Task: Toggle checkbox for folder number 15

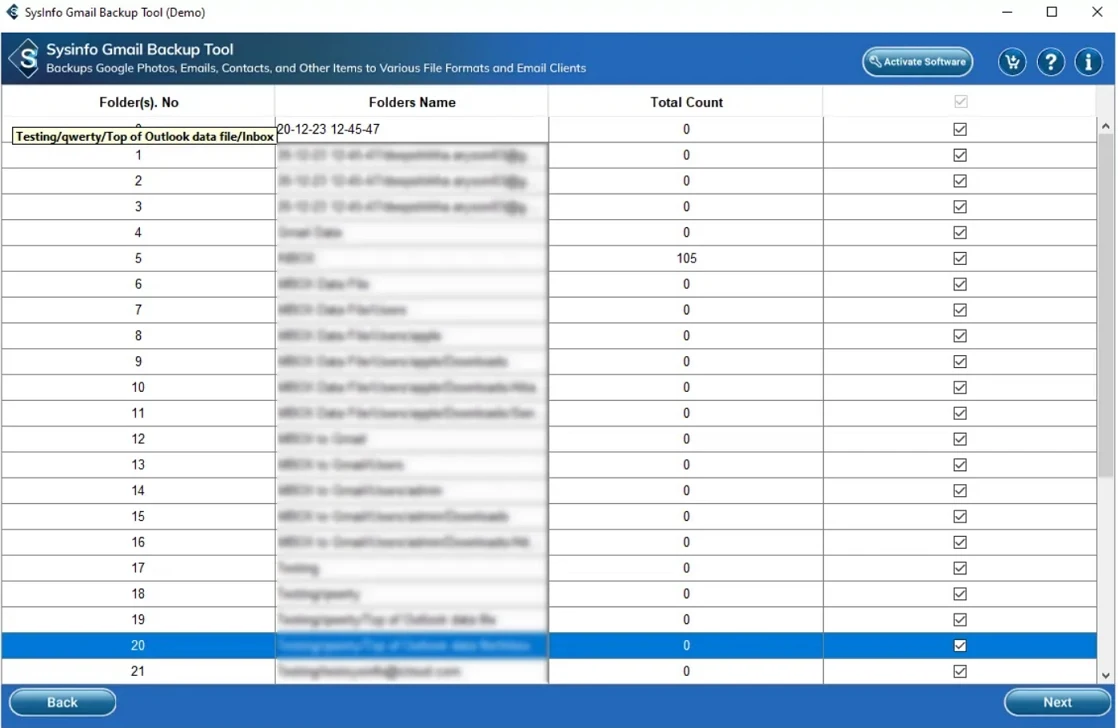Action: [x=960, y=516]
